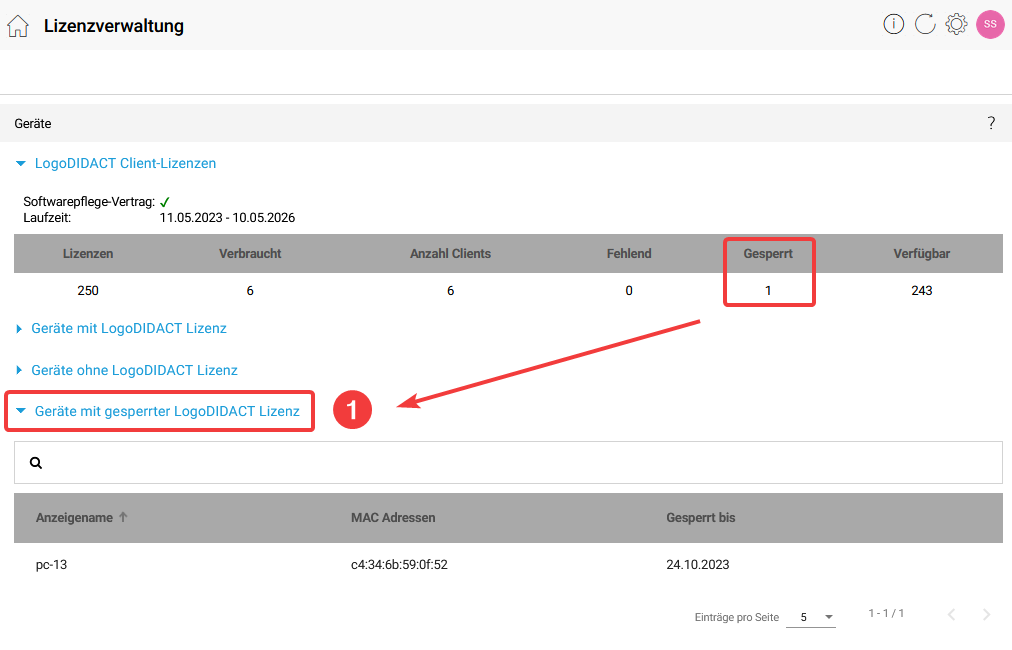Image resolution: width=1012 pixels, height=650 pixels.
Task: Click the search magnifier icon
Action: point(36,463)
